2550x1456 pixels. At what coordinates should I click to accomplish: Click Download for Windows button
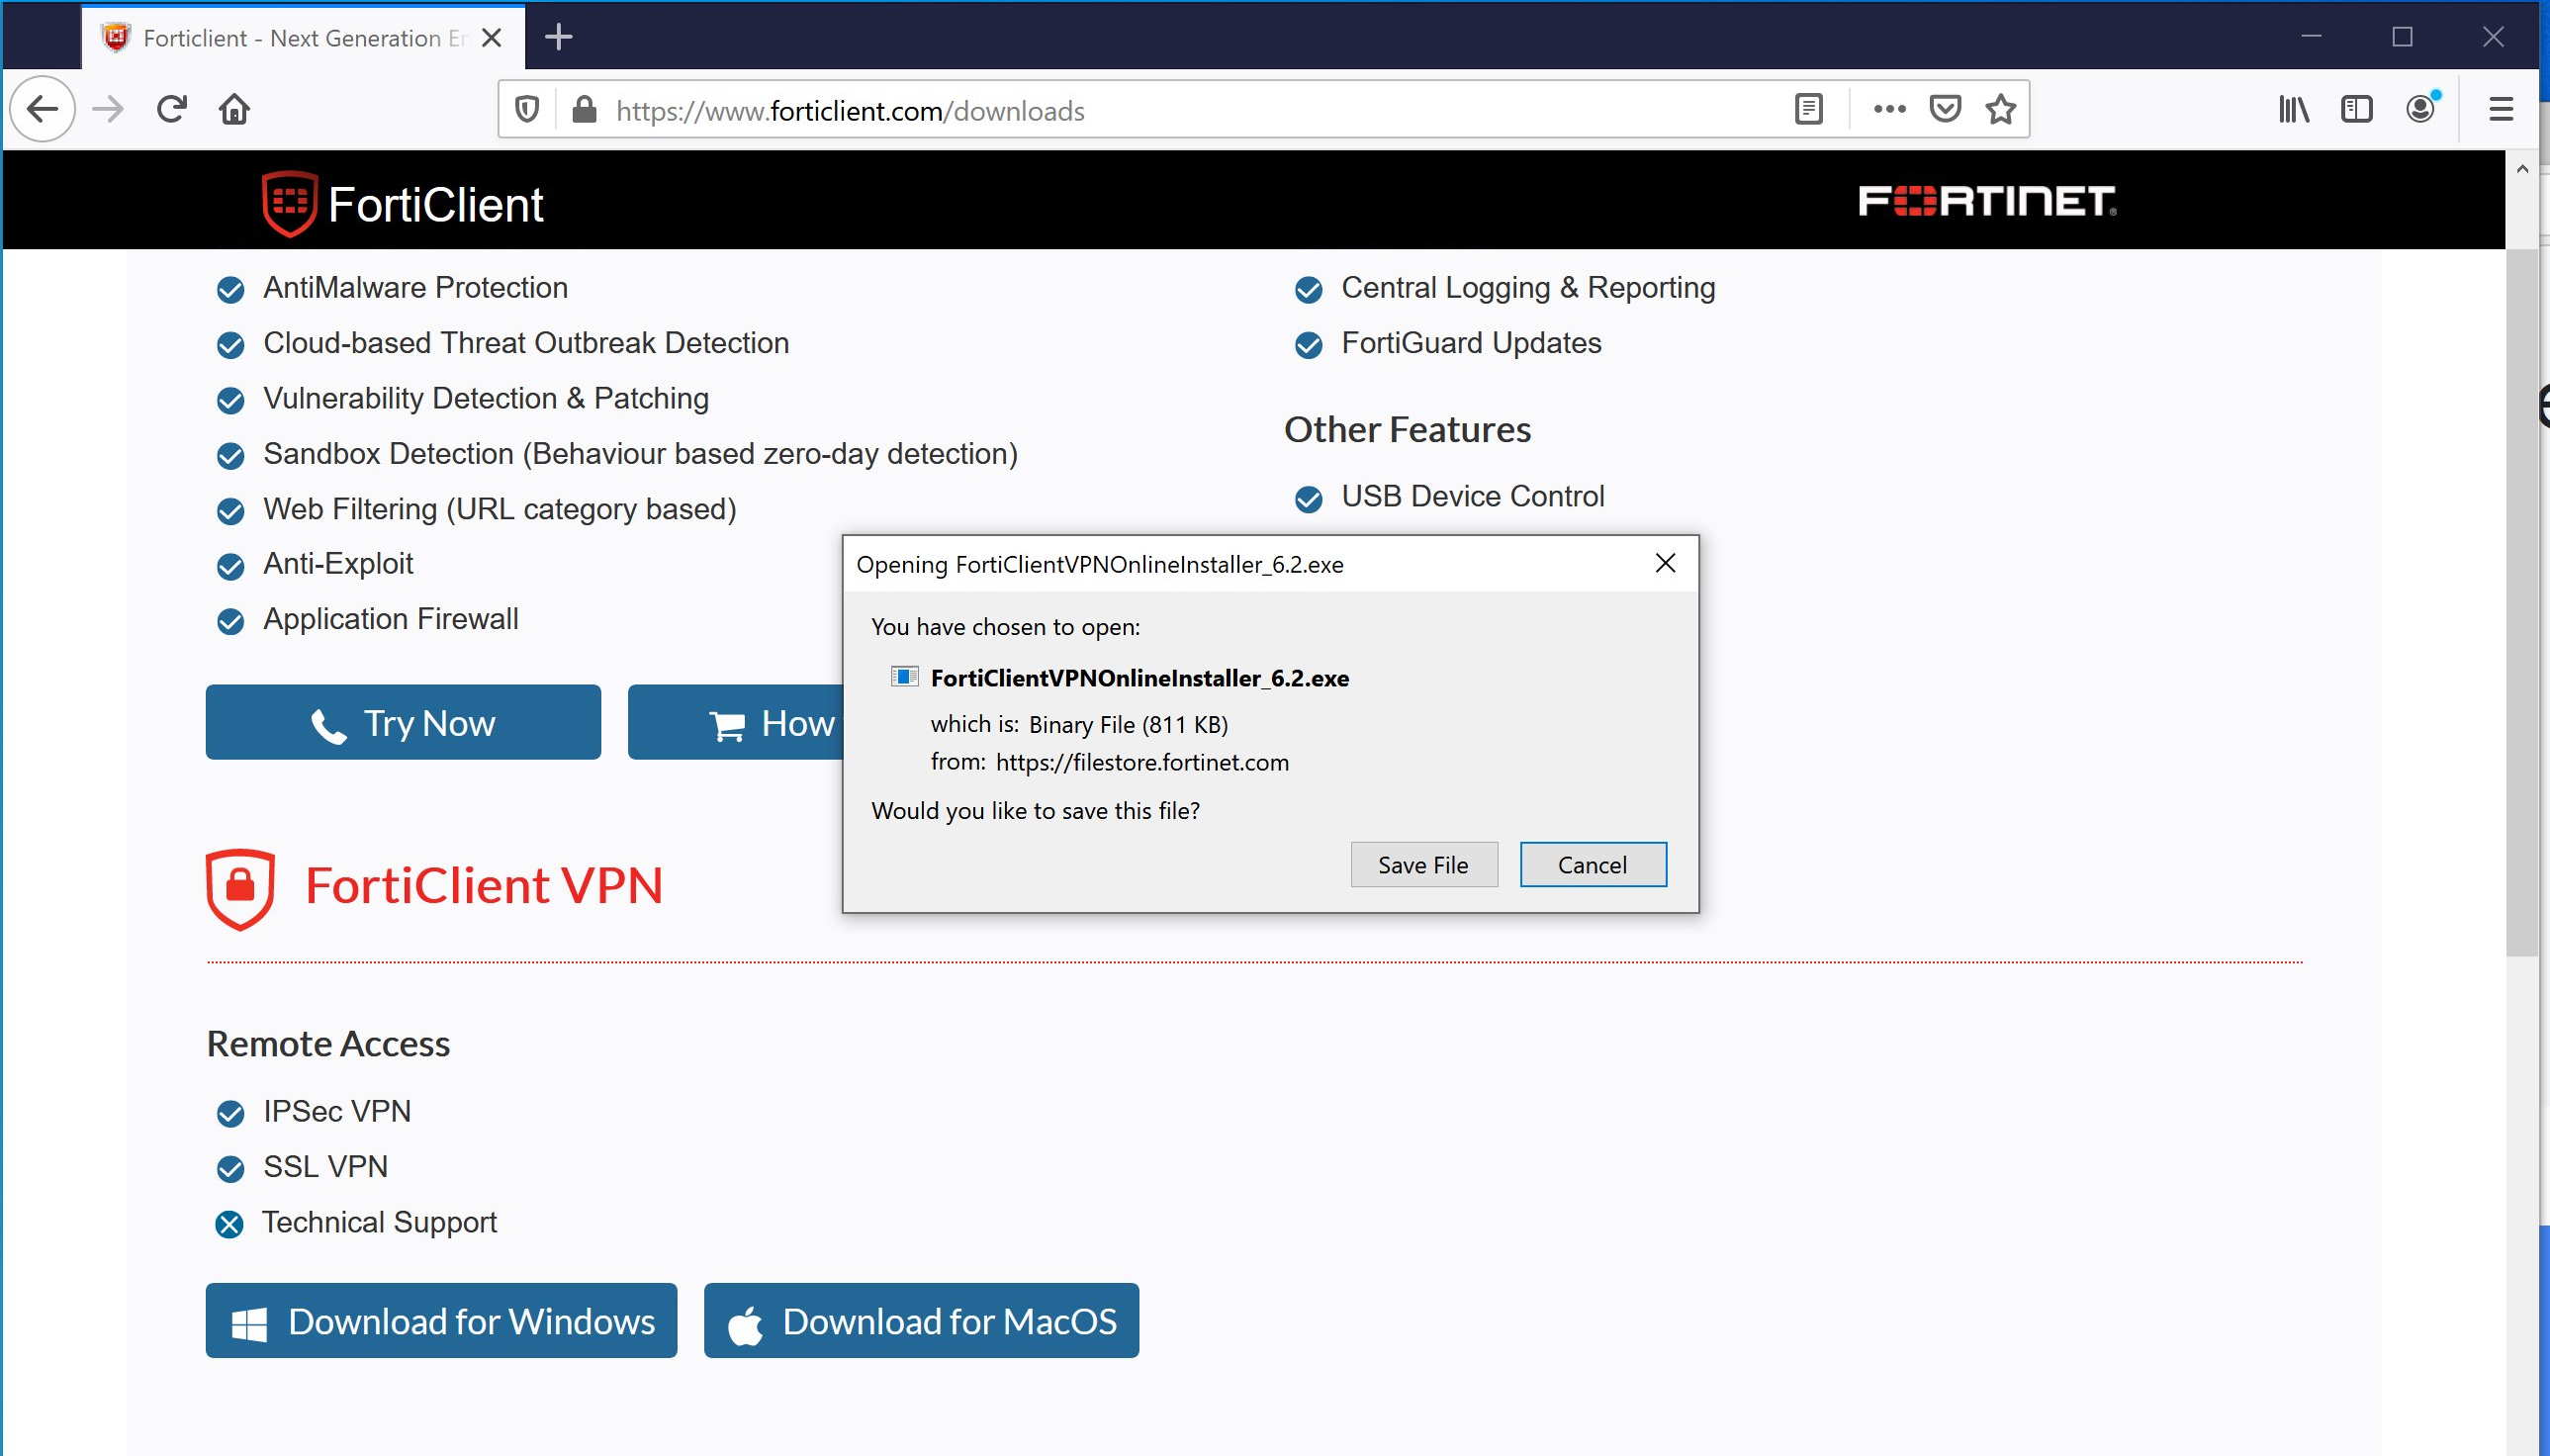pos(441,1320)
